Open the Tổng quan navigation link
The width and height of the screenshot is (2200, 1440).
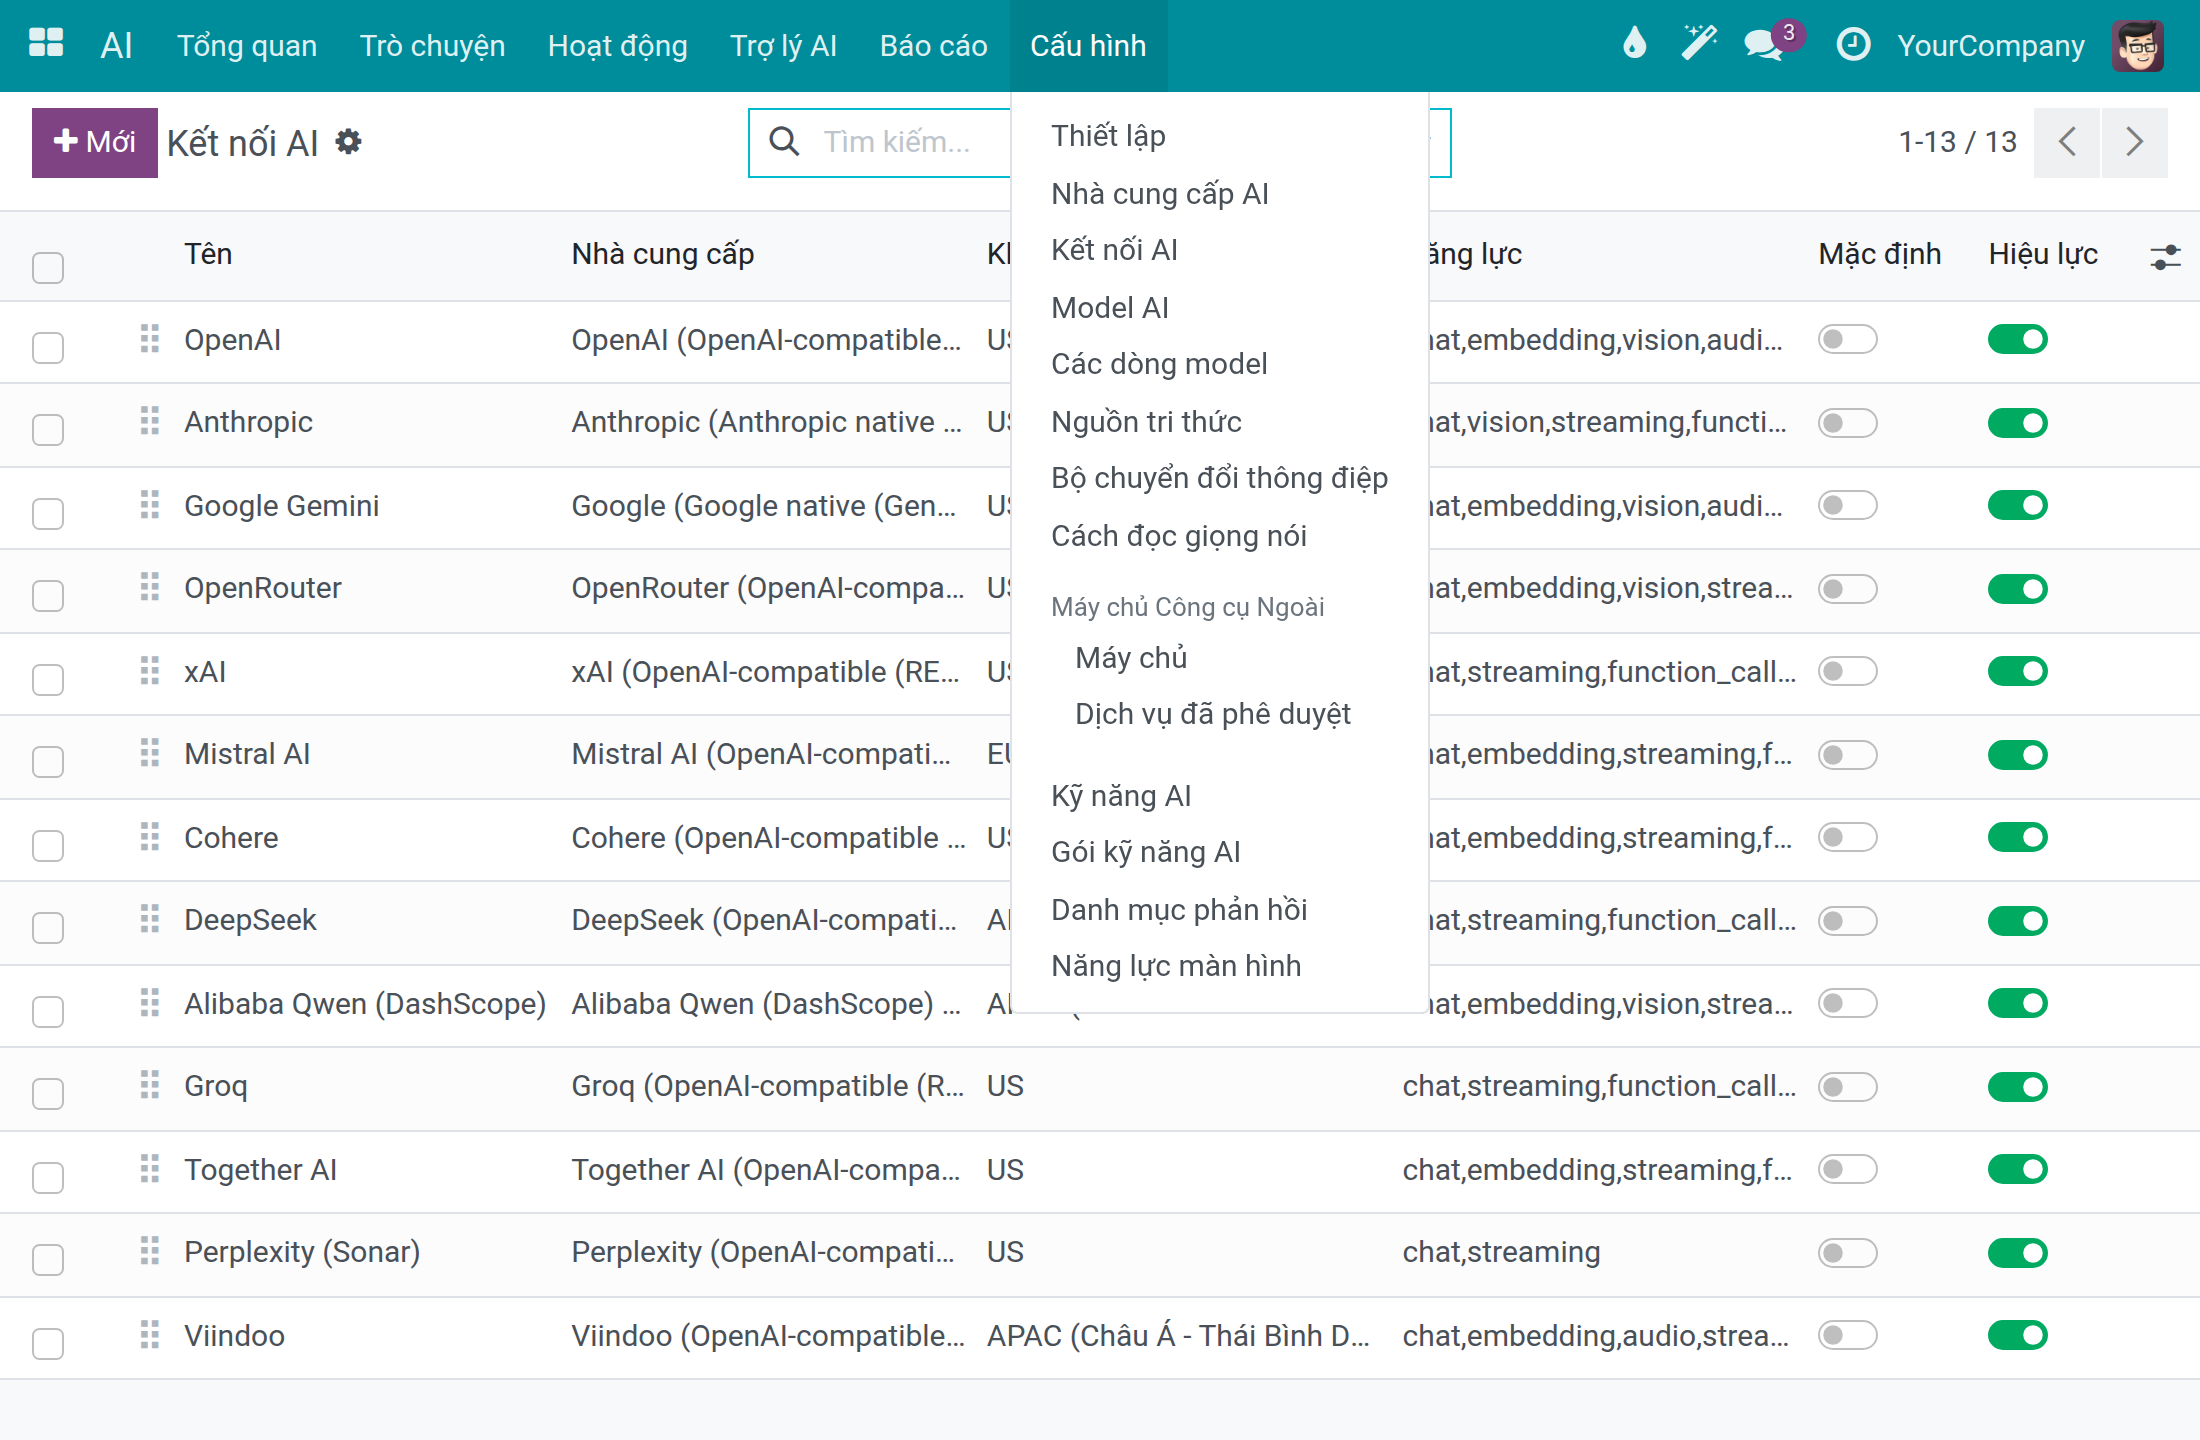coord(247,46)
